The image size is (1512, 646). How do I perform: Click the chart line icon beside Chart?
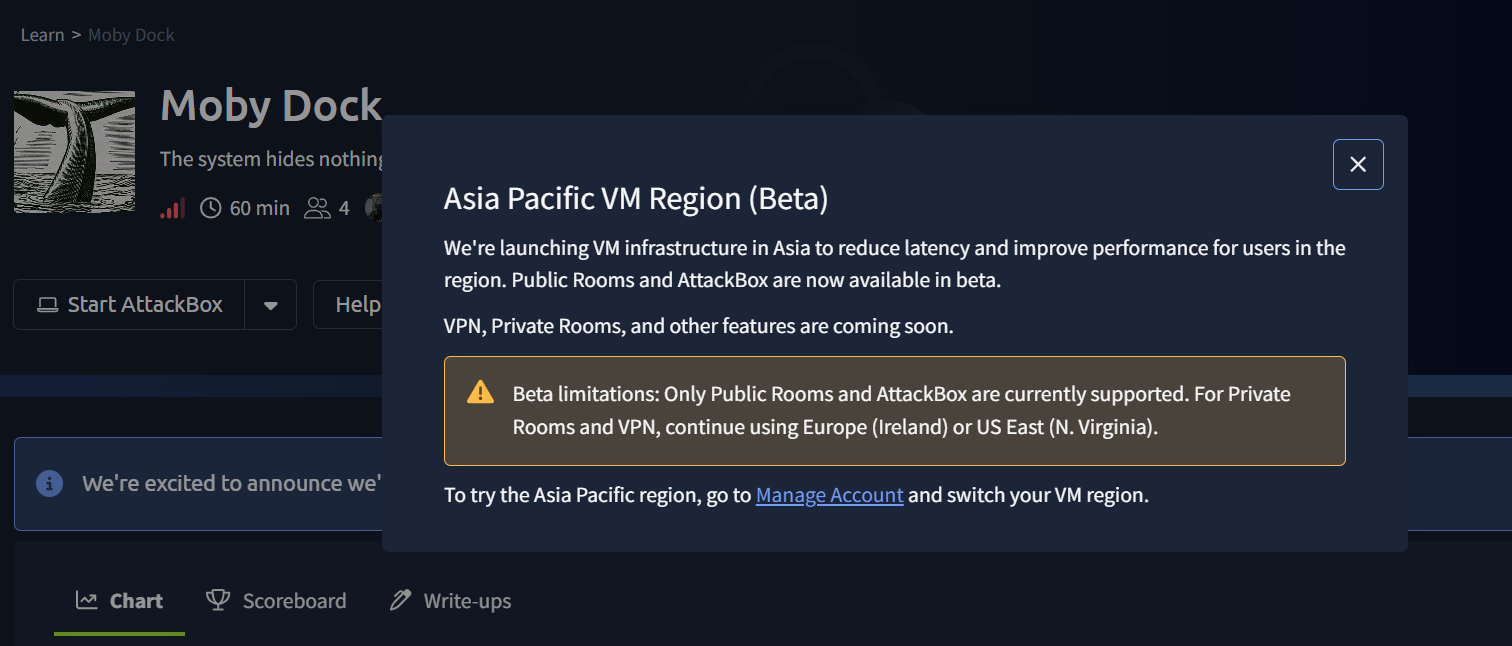[87, 601]
